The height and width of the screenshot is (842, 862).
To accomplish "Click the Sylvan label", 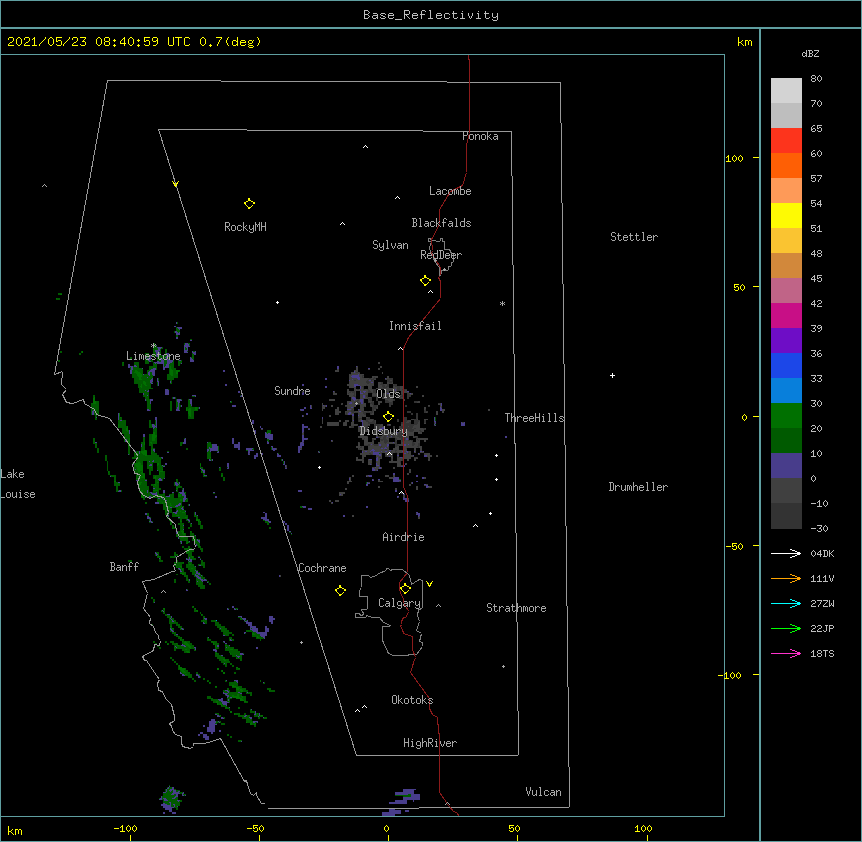I will (x=390, y=245).
